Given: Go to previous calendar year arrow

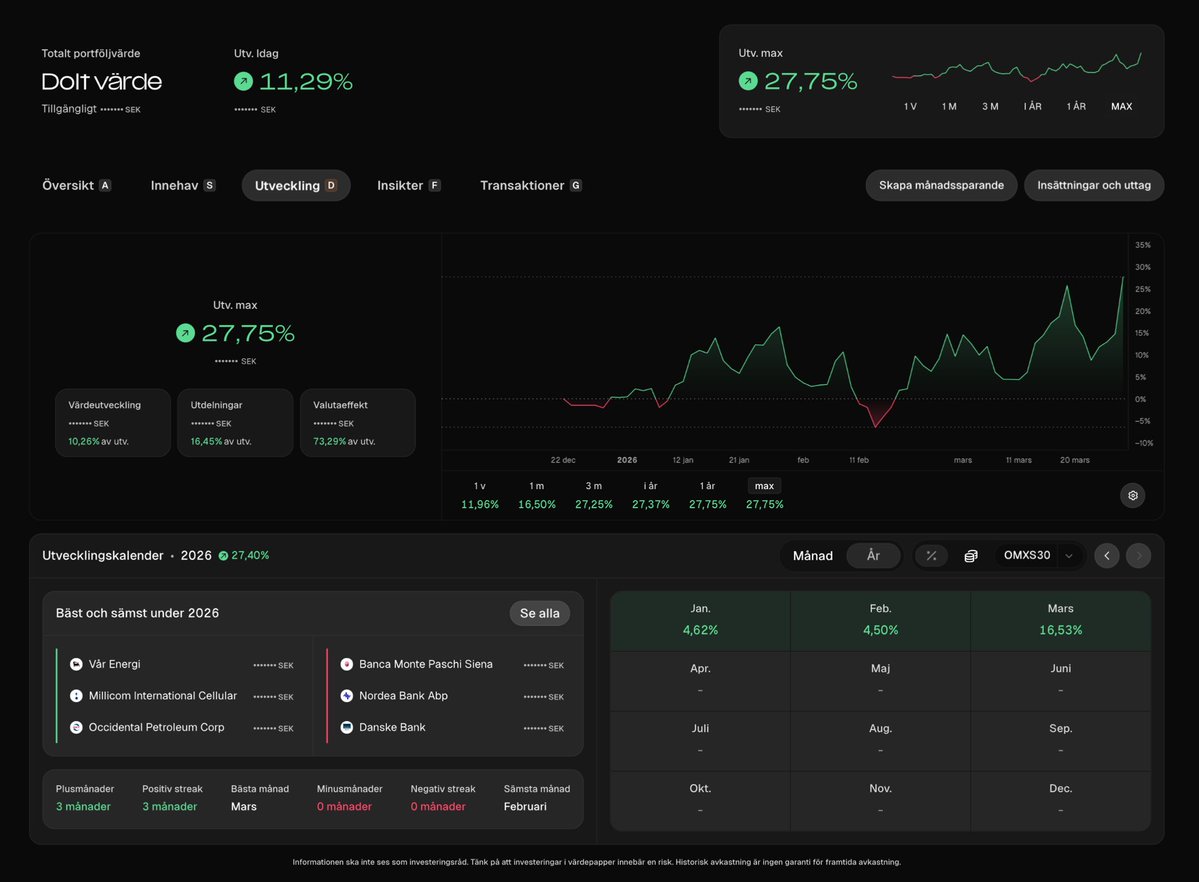Looking at the screenshot, I should 1106,555.
